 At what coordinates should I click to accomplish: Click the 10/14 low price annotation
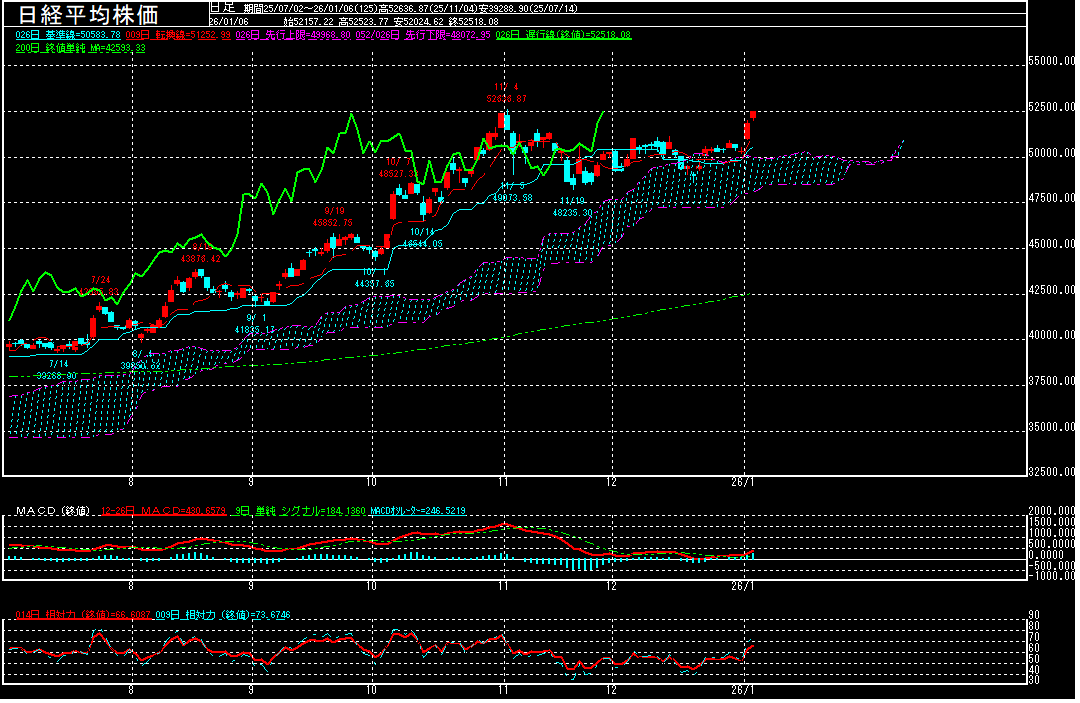click(x=422, y=237)
